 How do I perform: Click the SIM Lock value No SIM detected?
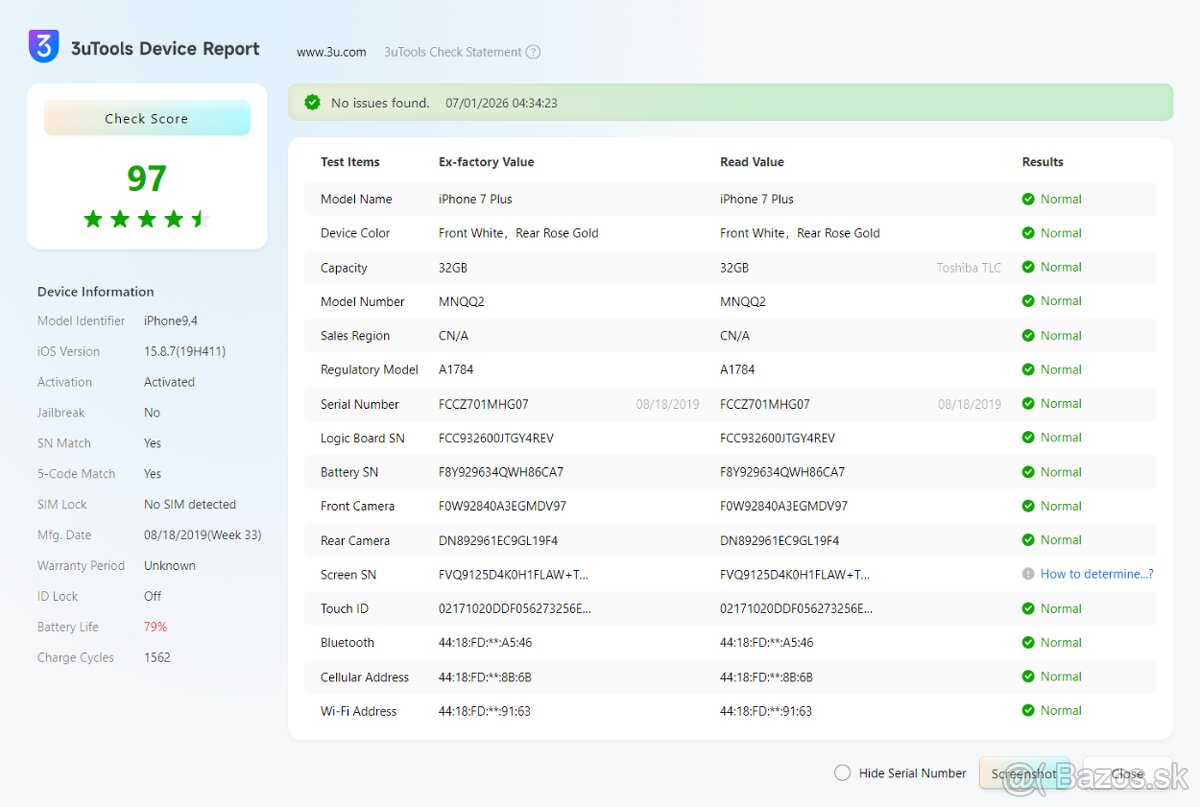click(190, 505)
